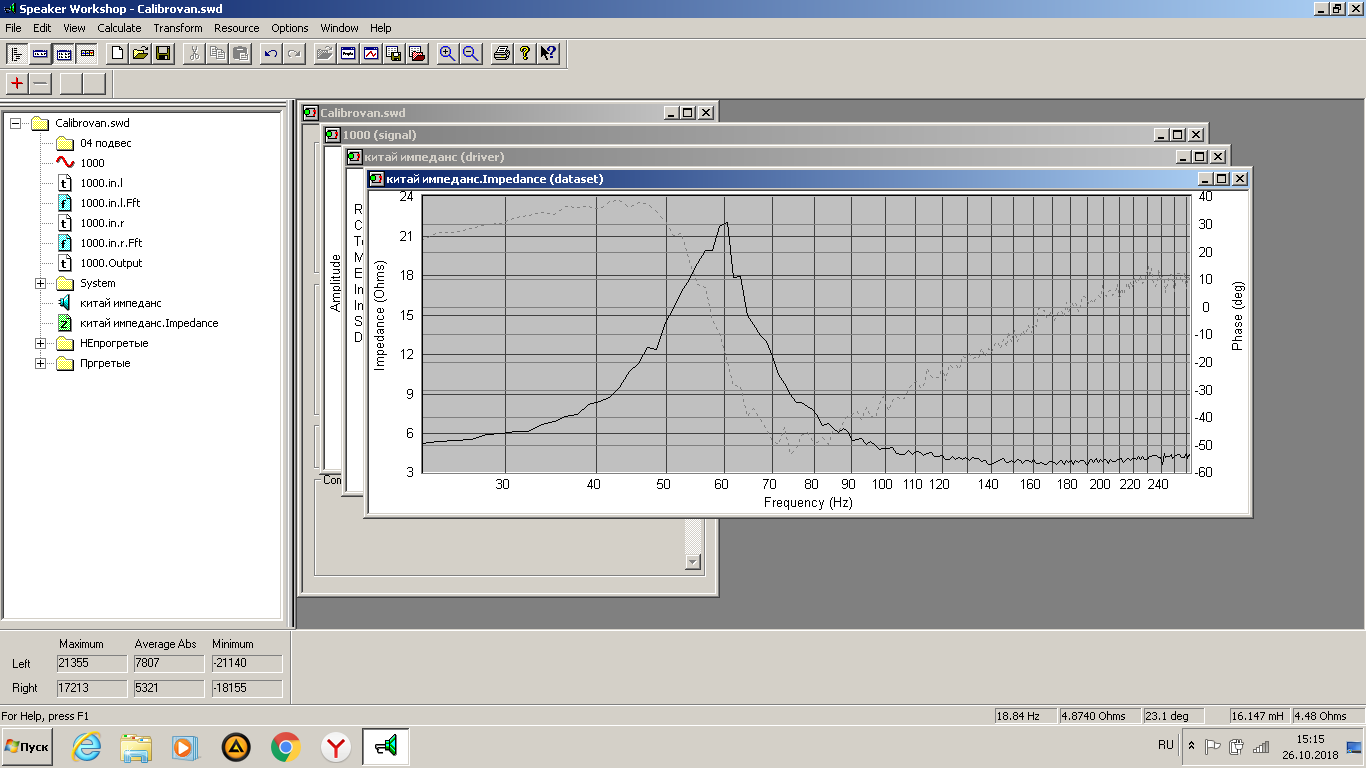Click the Zoom In magnifier icon
Screen dimensions: 1366x768
click(447, 54)
